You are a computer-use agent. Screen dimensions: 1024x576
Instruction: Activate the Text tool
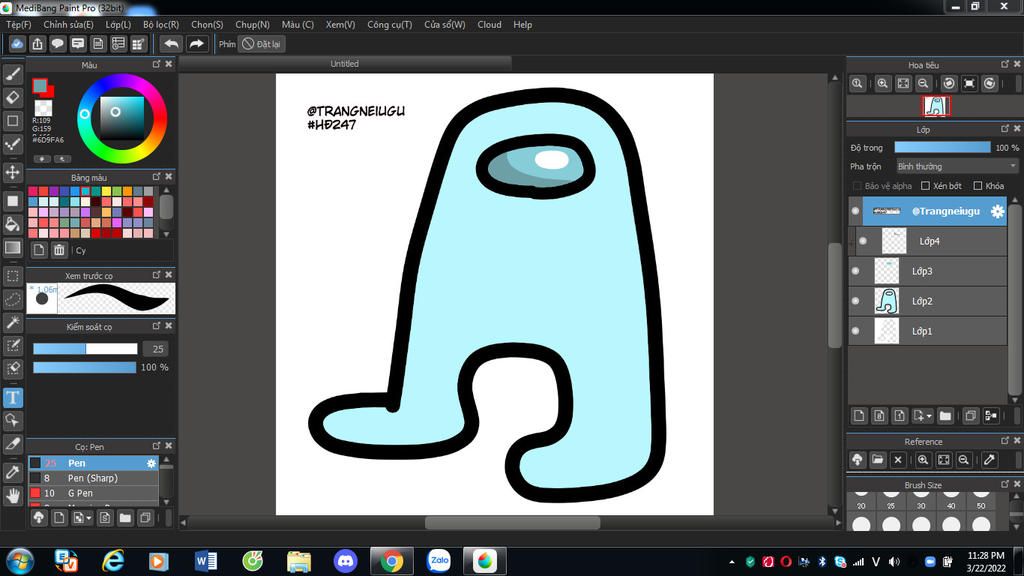coord(12,397)
